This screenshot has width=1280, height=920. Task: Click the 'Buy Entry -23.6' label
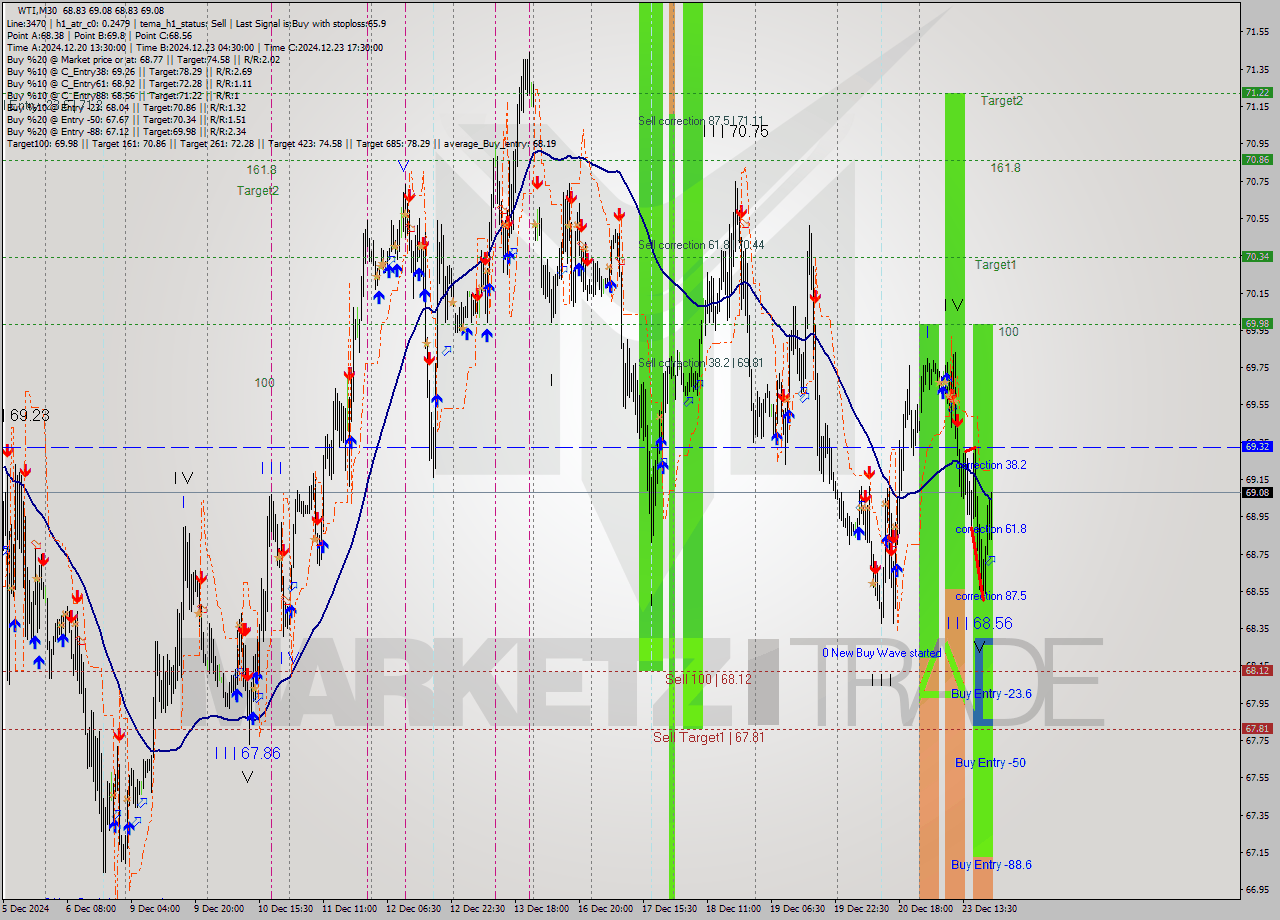[991, 693]
